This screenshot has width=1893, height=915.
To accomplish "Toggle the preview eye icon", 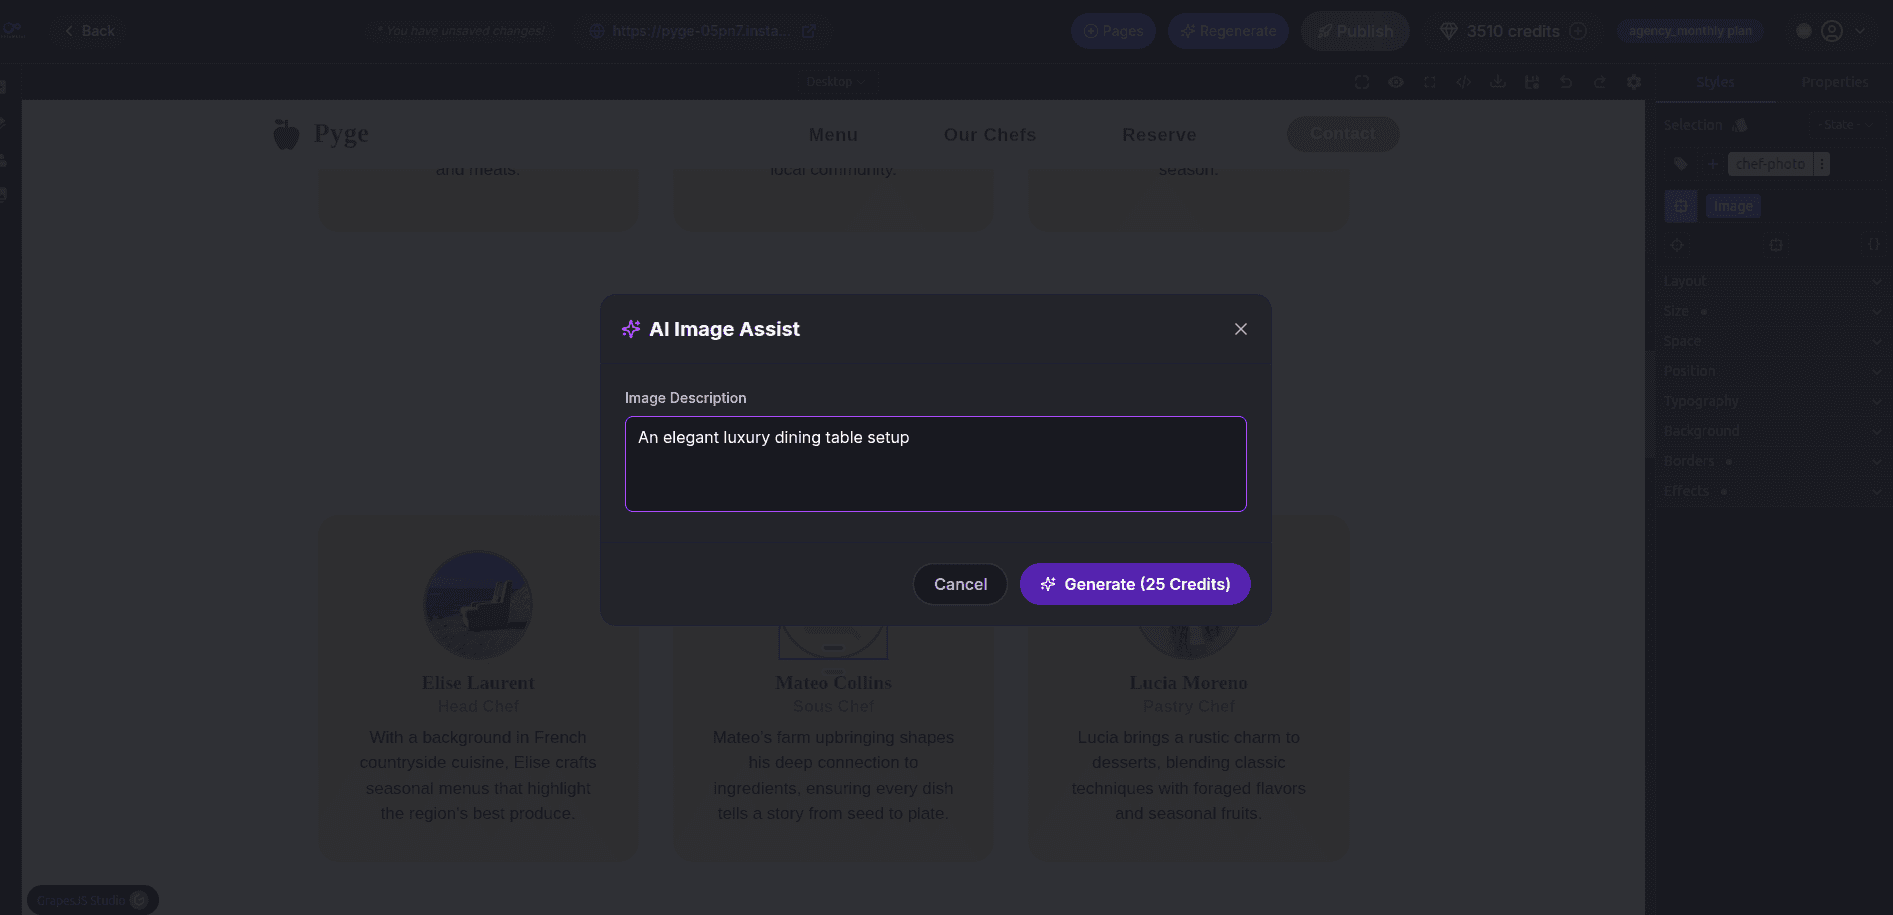I will [x=1396, y=82].
